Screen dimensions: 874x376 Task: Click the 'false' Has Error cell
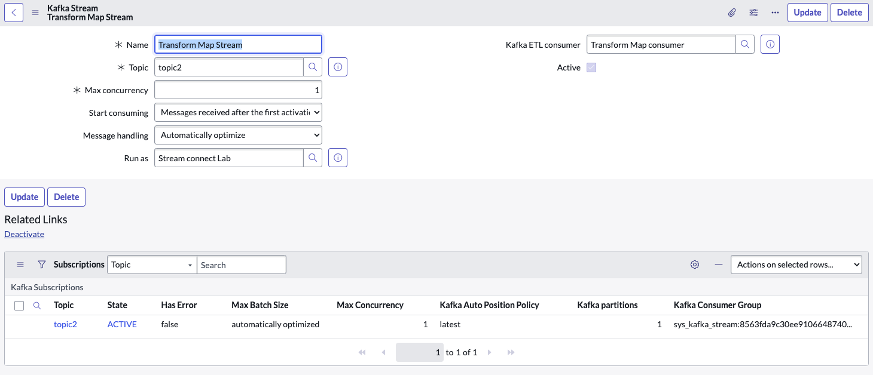pyautogui.click(x=169, y=324)
